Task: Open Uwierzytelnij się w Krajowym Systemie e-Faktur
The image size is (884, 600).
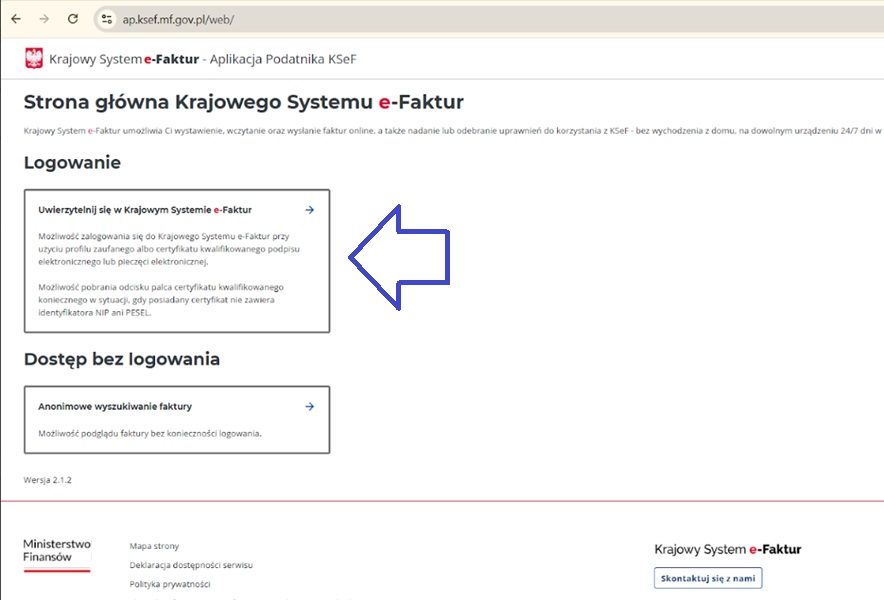Action: (x=145, y=210)
